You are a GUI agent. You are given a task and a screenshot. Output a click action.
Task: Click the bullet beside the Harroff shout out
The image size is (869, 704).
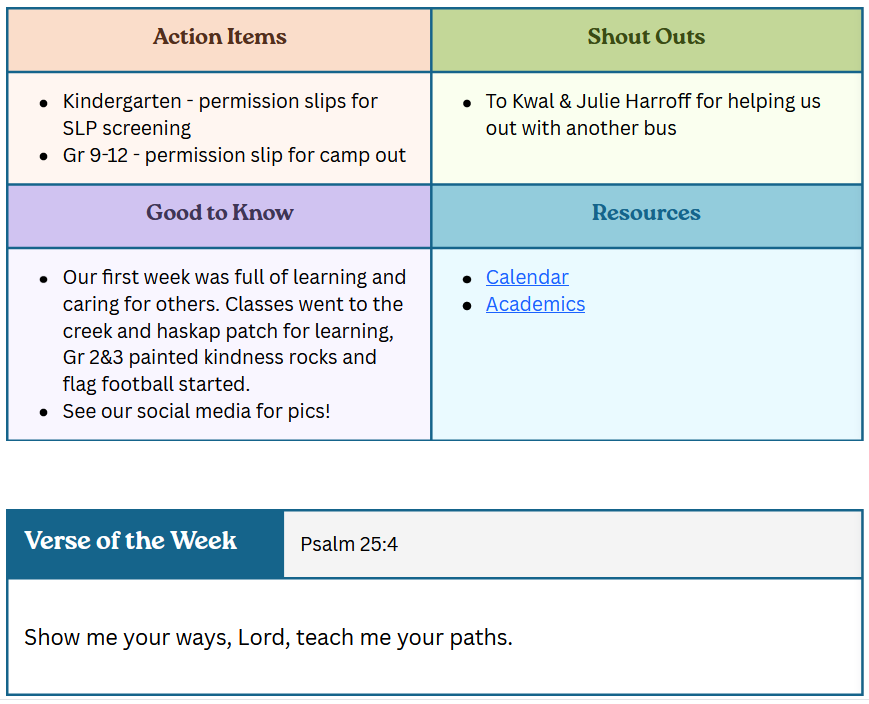pyautogui.click(x=467, y=103)
